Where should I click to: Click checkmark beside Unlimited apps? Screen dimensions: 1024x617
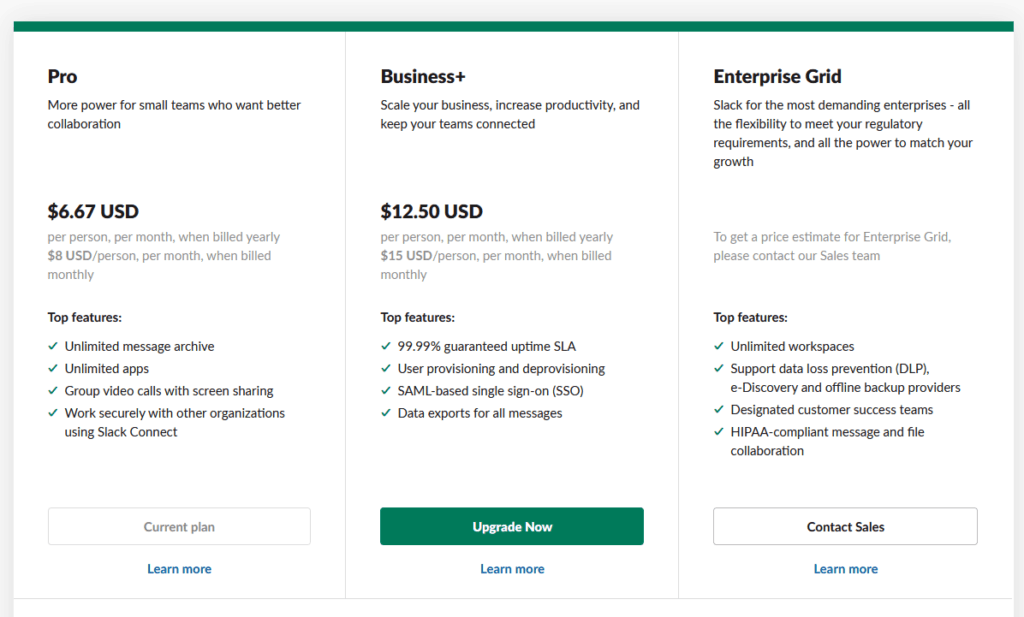pos(53,368)
